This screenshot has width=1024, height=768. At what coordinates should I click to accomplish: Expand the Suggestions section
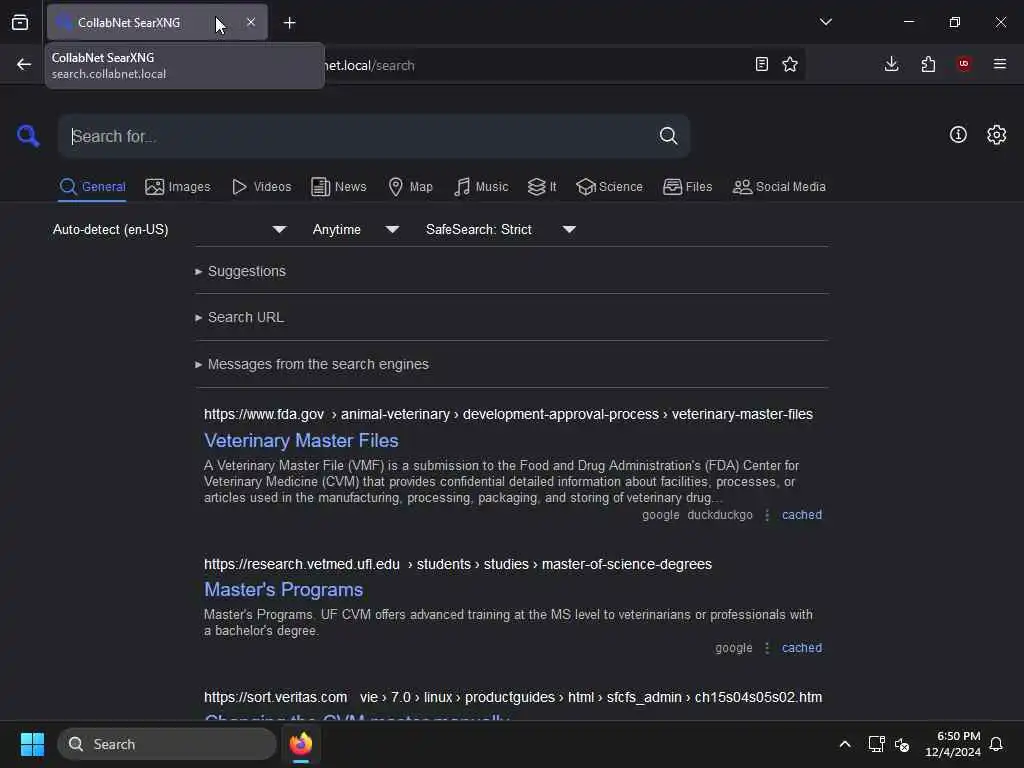click(x=240, y=271)
